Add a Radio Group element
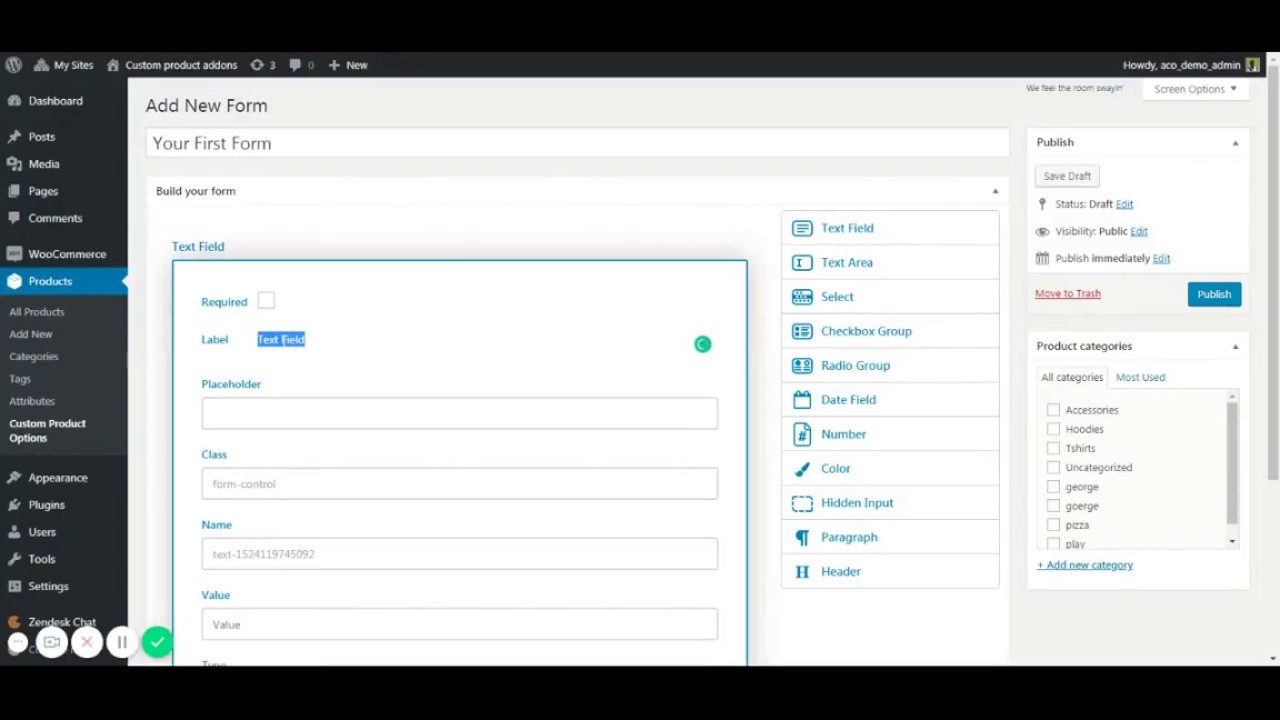Screen dimensions: 1280x720 [890, 365]
